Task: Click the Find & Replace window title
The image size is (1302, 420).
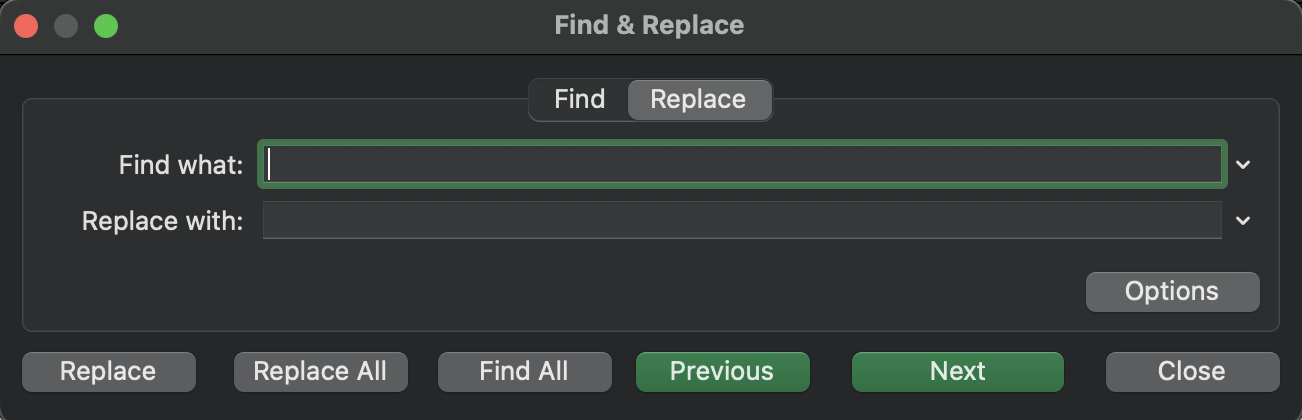Action: point(649,25)
